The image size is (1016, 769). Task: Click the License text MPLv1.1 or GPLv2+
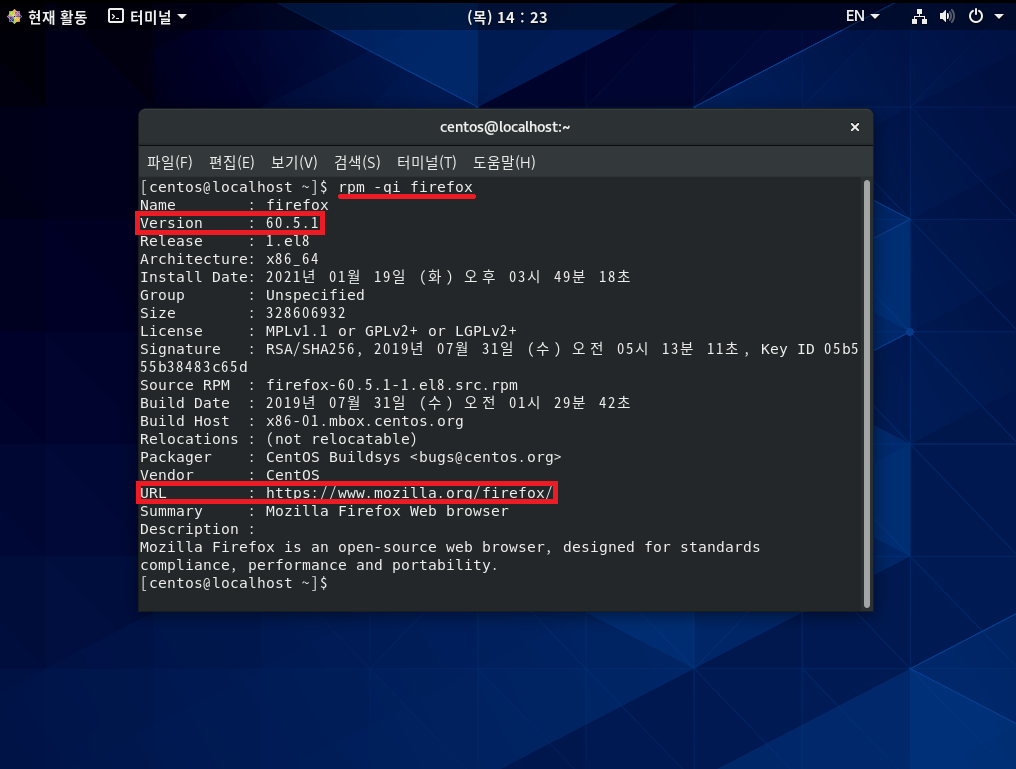click(x=341, y=331)
